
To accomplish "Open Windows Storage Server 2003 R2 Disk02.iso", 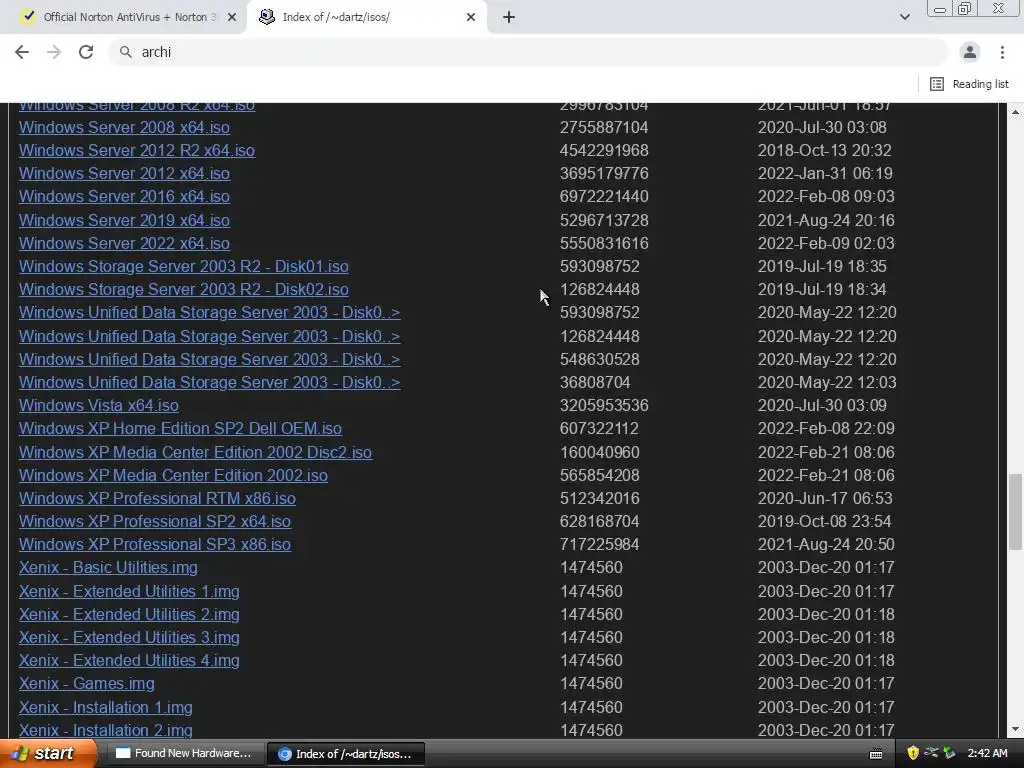I will (x=184, y=289).
